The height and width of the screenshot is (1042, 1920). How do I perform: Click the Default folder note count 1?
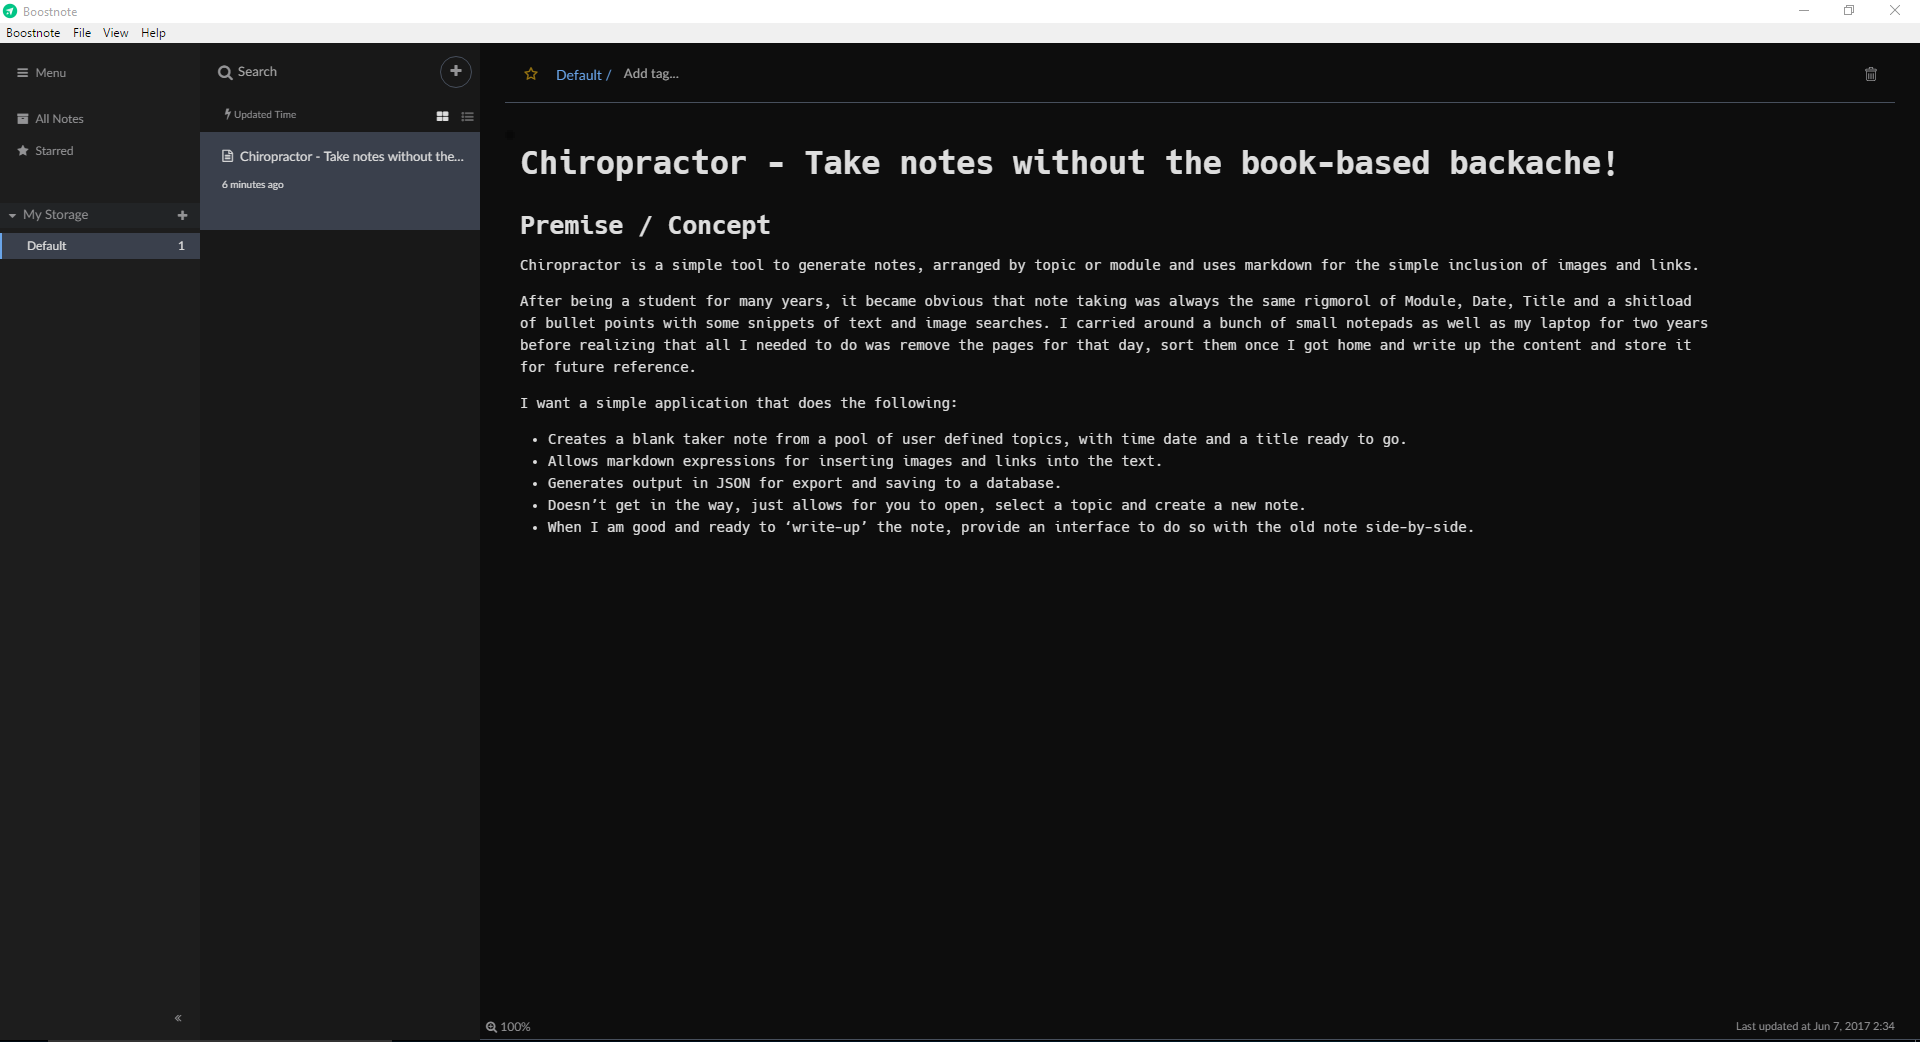tap(181, 246)
